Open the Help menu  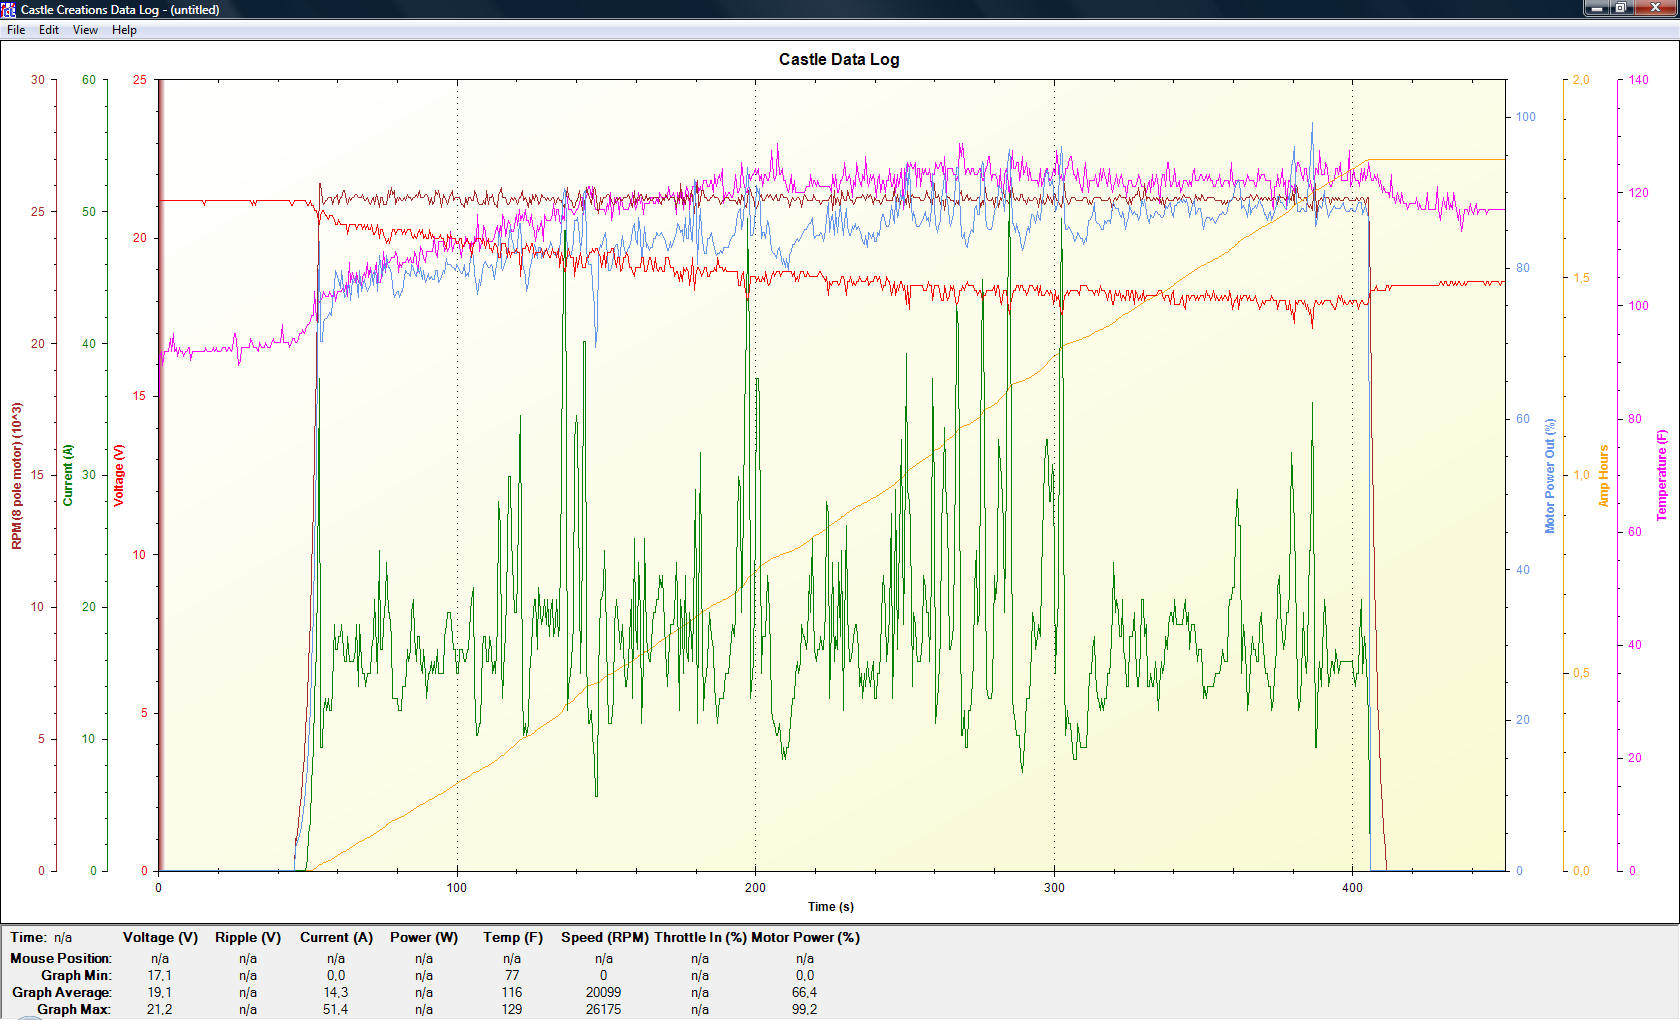tap(124, 30)
